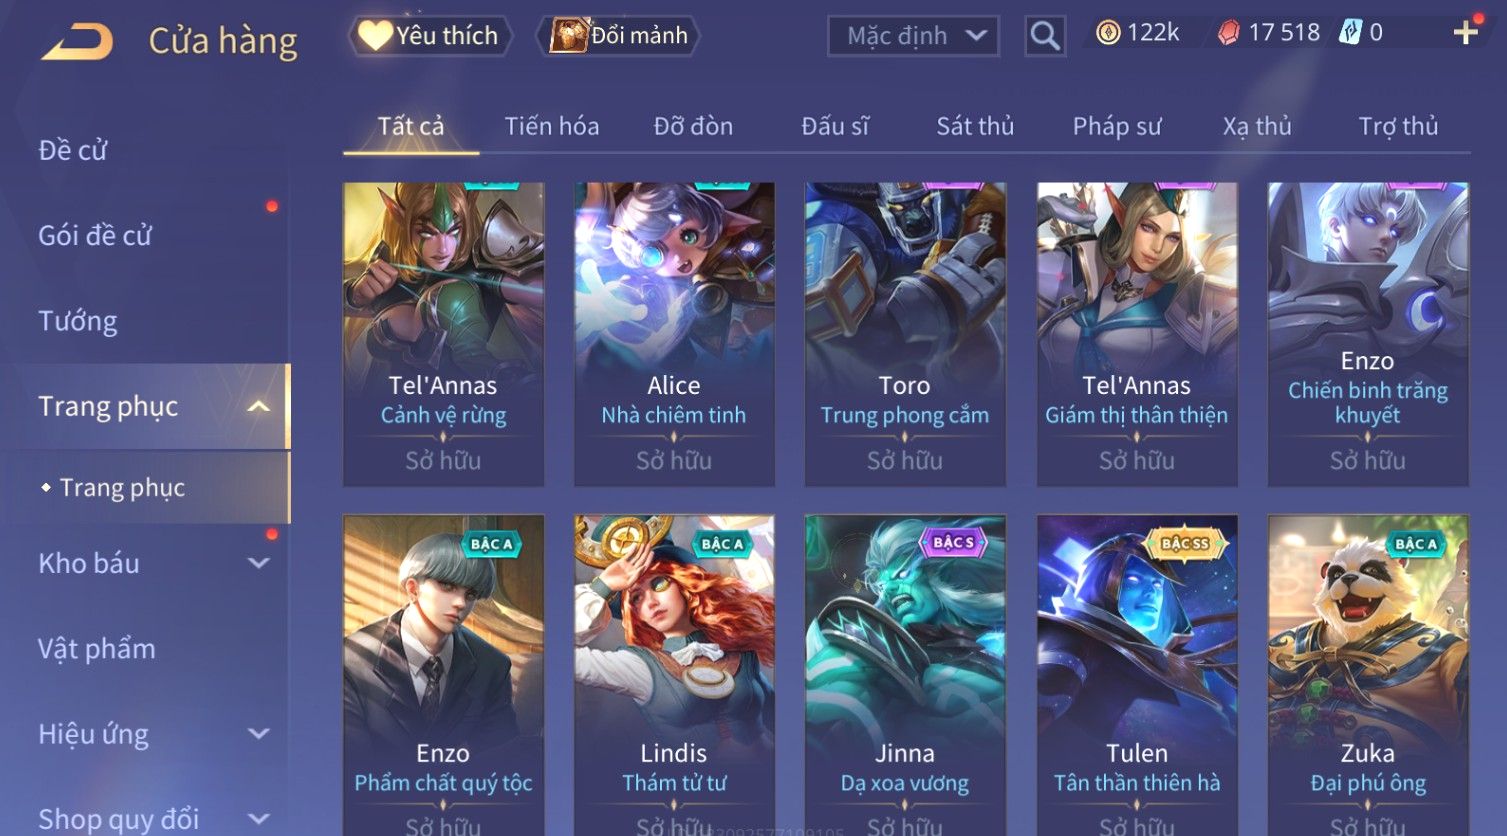Click the back arrow icon

(76, 42)
